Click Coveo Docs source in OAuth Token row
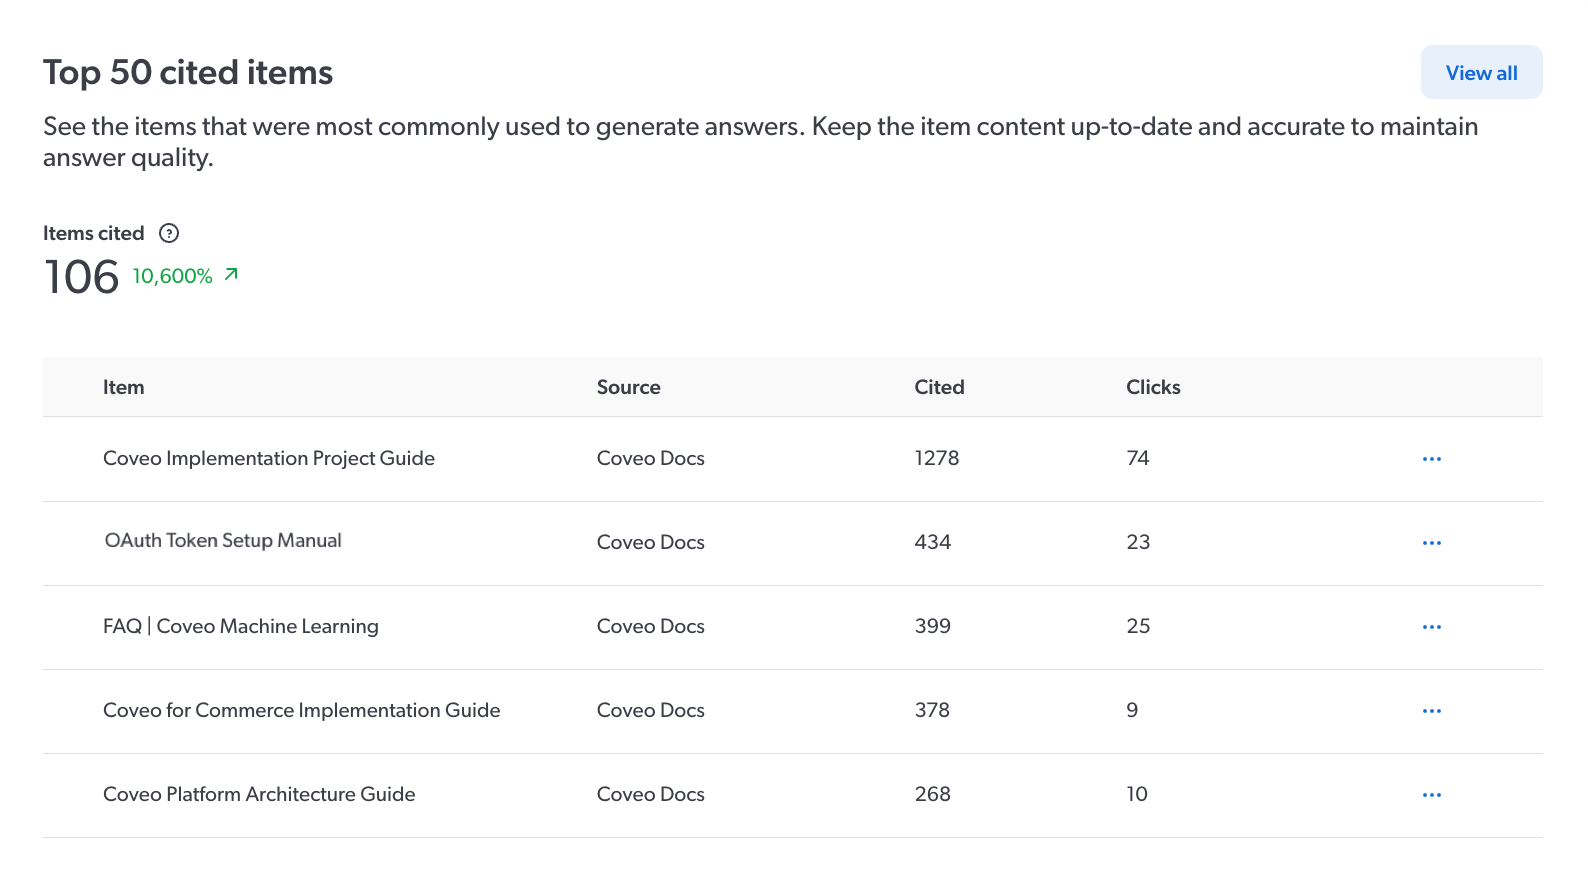Image resolution: width=1588 pixels, height=882 pixels. [x=651, y=542]
